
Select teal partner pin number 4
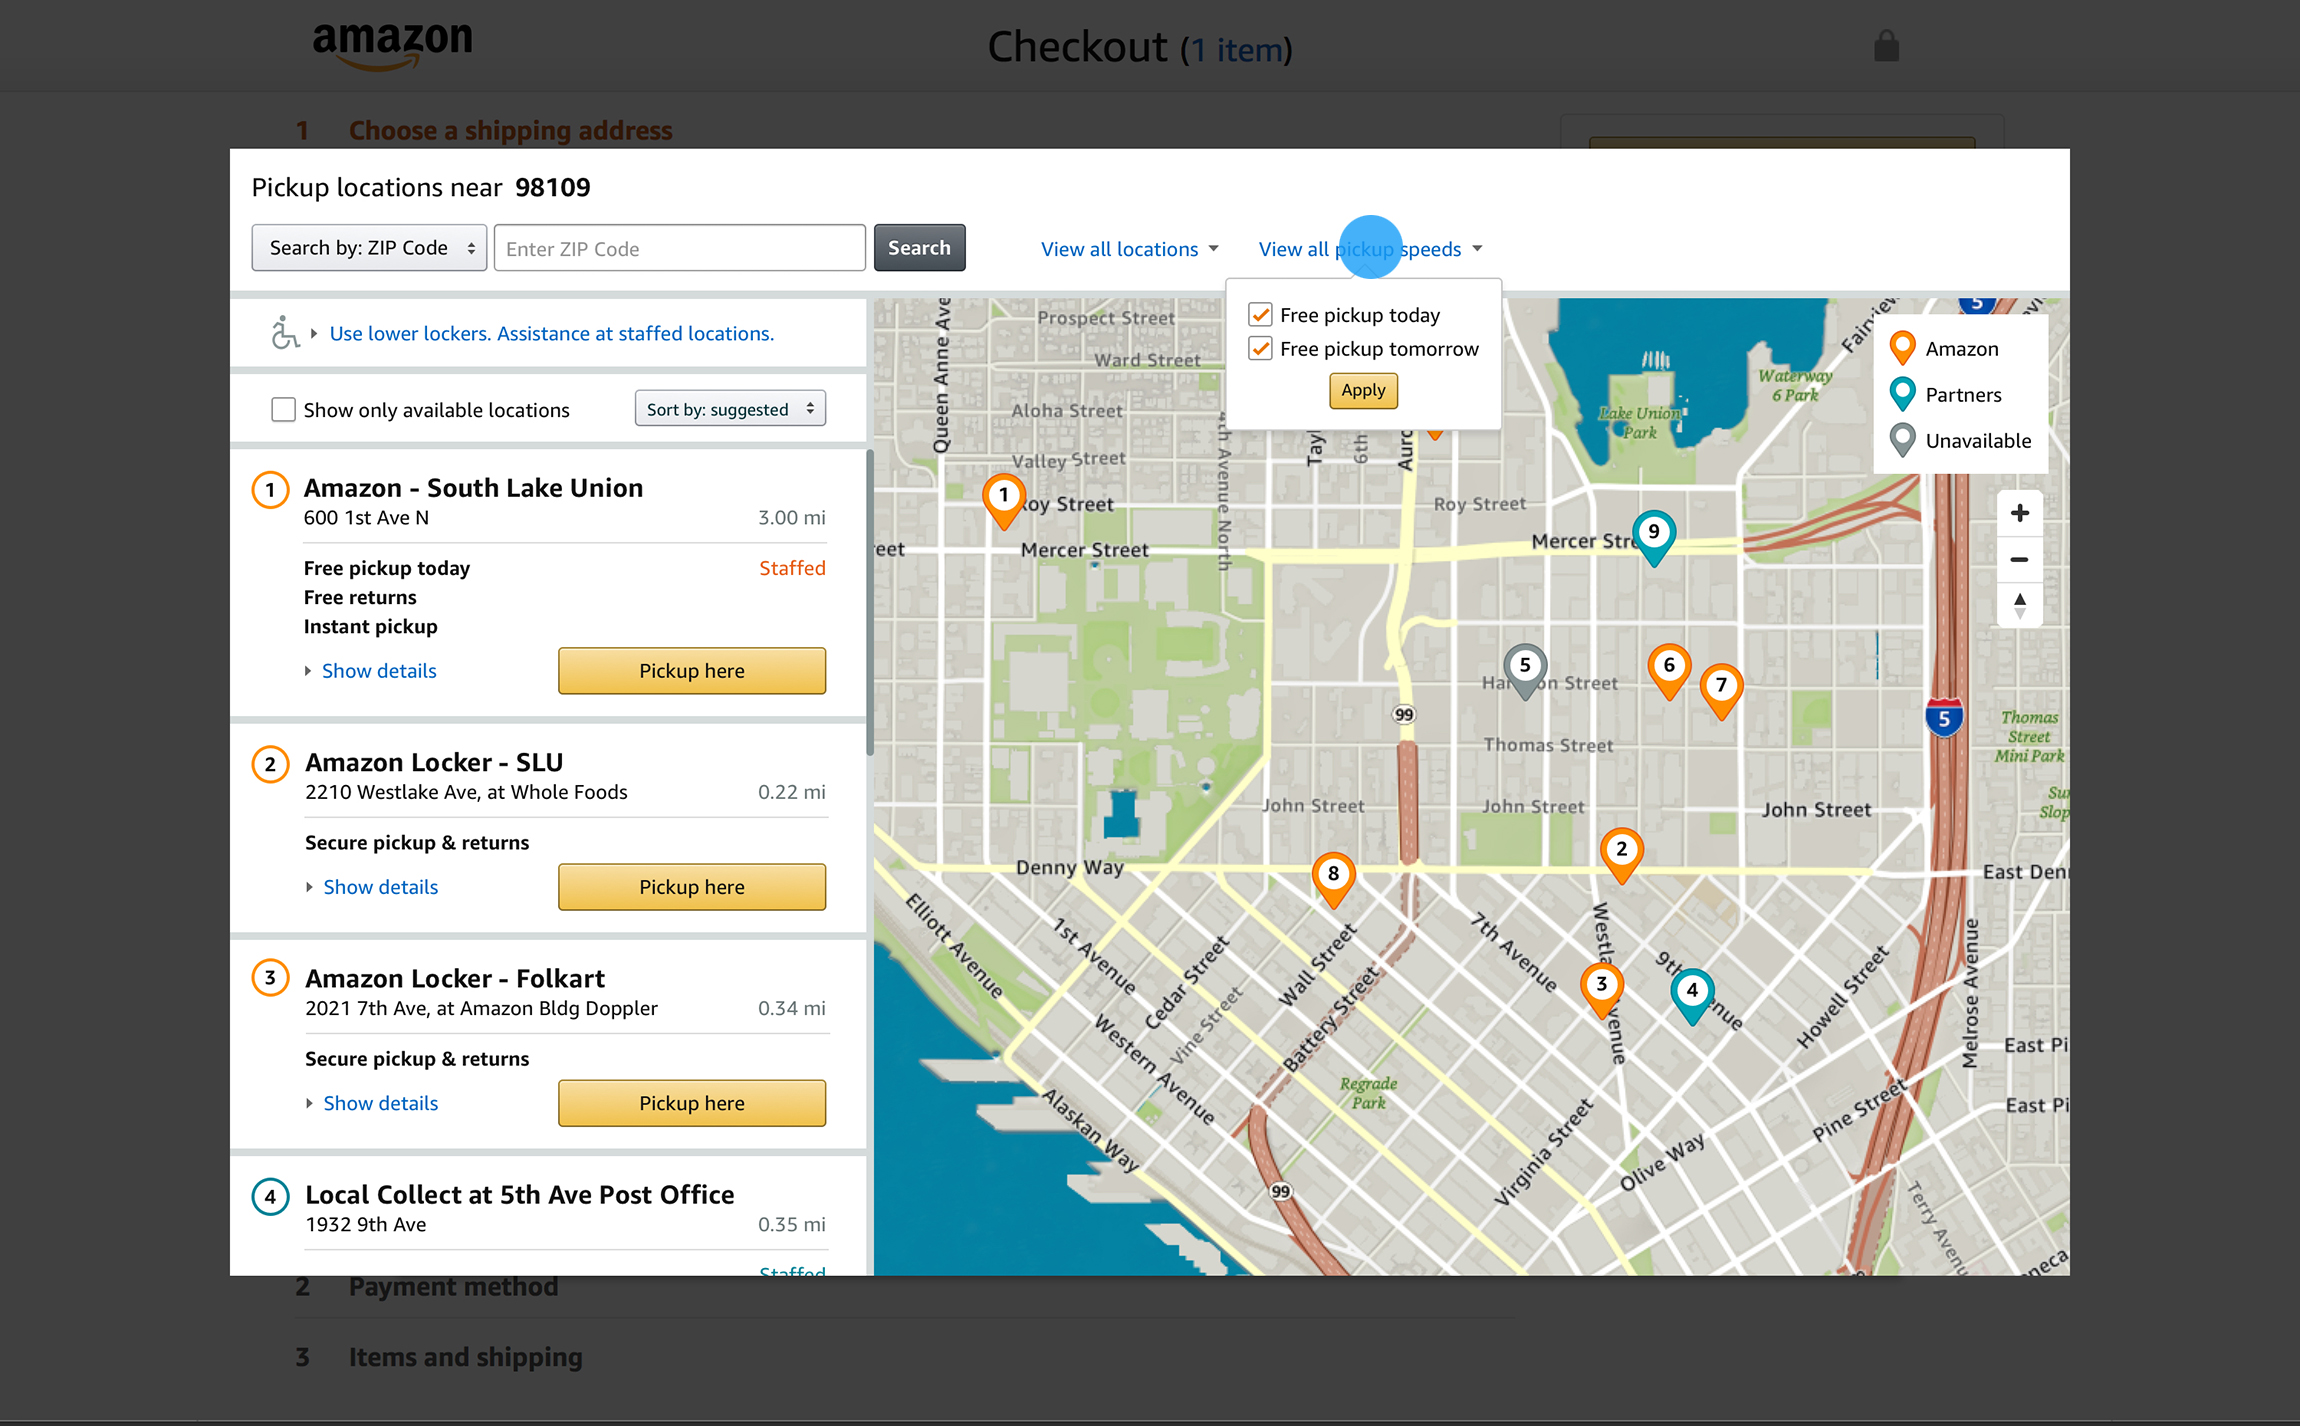pyautogui.click(x=1691, y=992)
